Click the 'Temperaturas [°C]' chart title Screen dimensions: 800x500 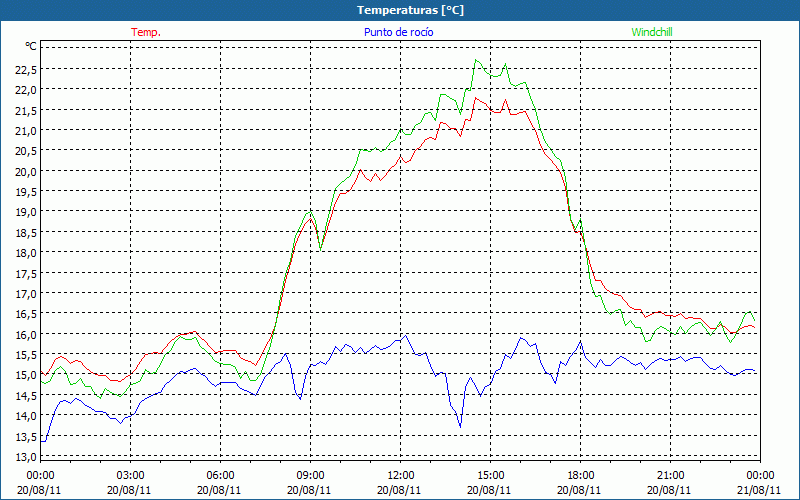[x=410, y=10]
